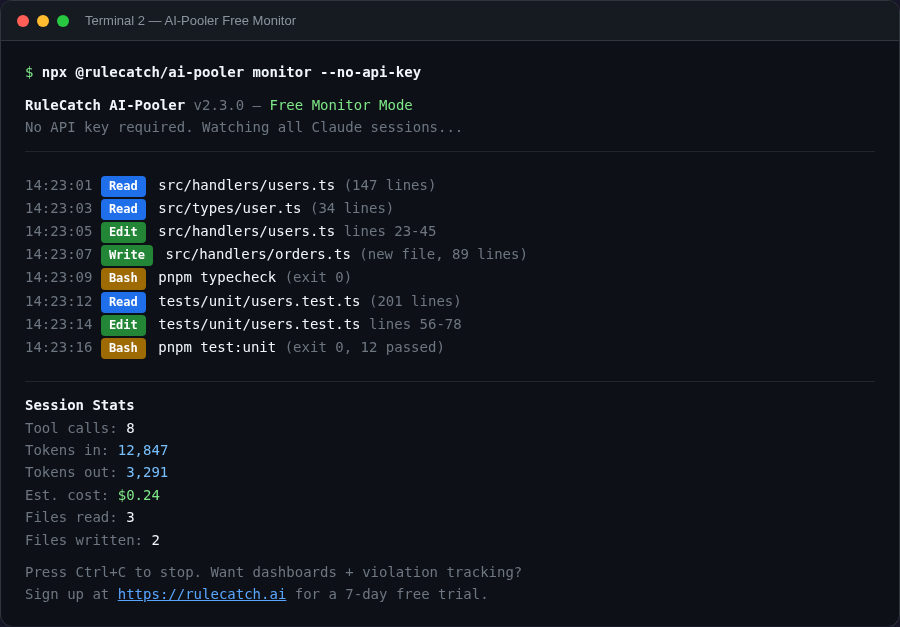
Task: Click the Bash badge beside pnpm test:unit
Action: [123, 347]
